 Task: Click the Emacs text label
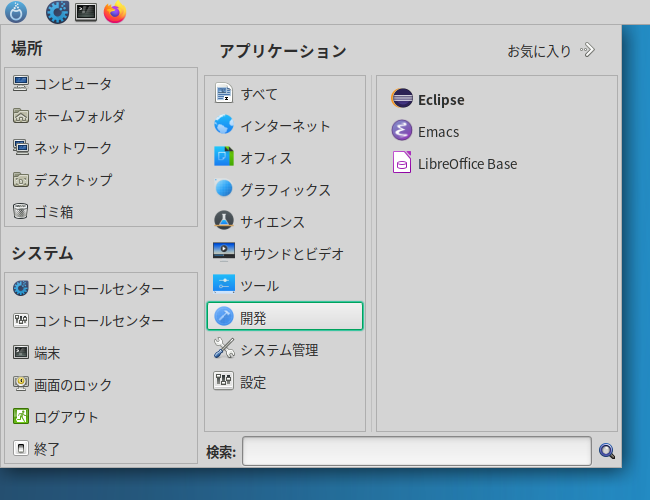tap(439, 132)
